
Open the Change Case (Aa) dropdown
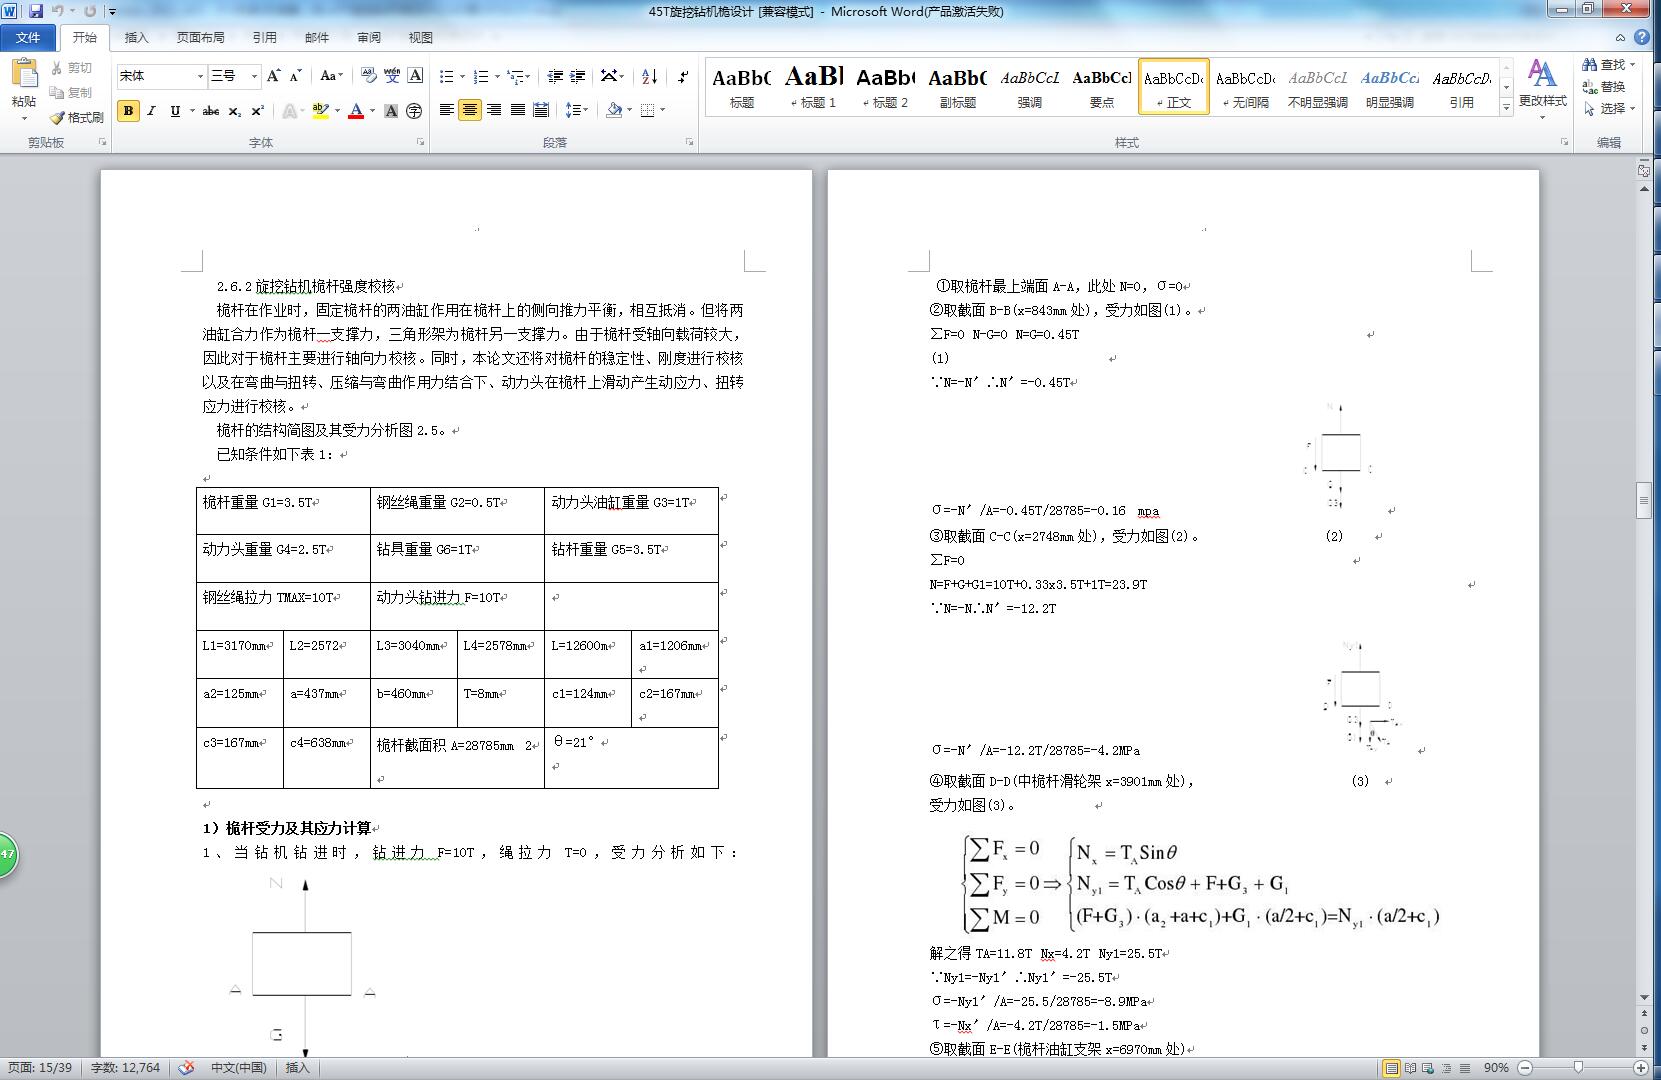[331, 76]
